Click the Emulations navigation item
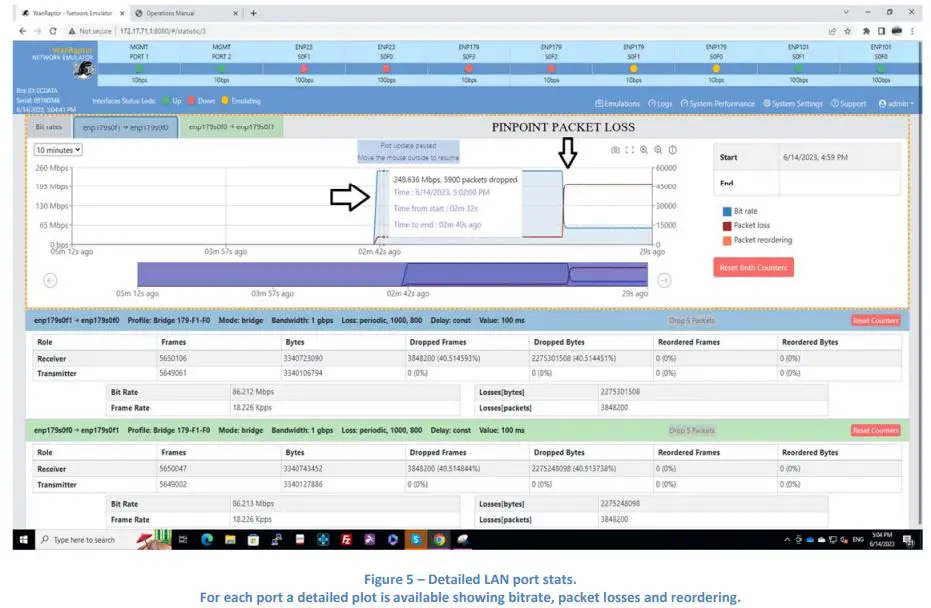The height and width of the screenshot is (608, 931). click(x=618, y=103)
